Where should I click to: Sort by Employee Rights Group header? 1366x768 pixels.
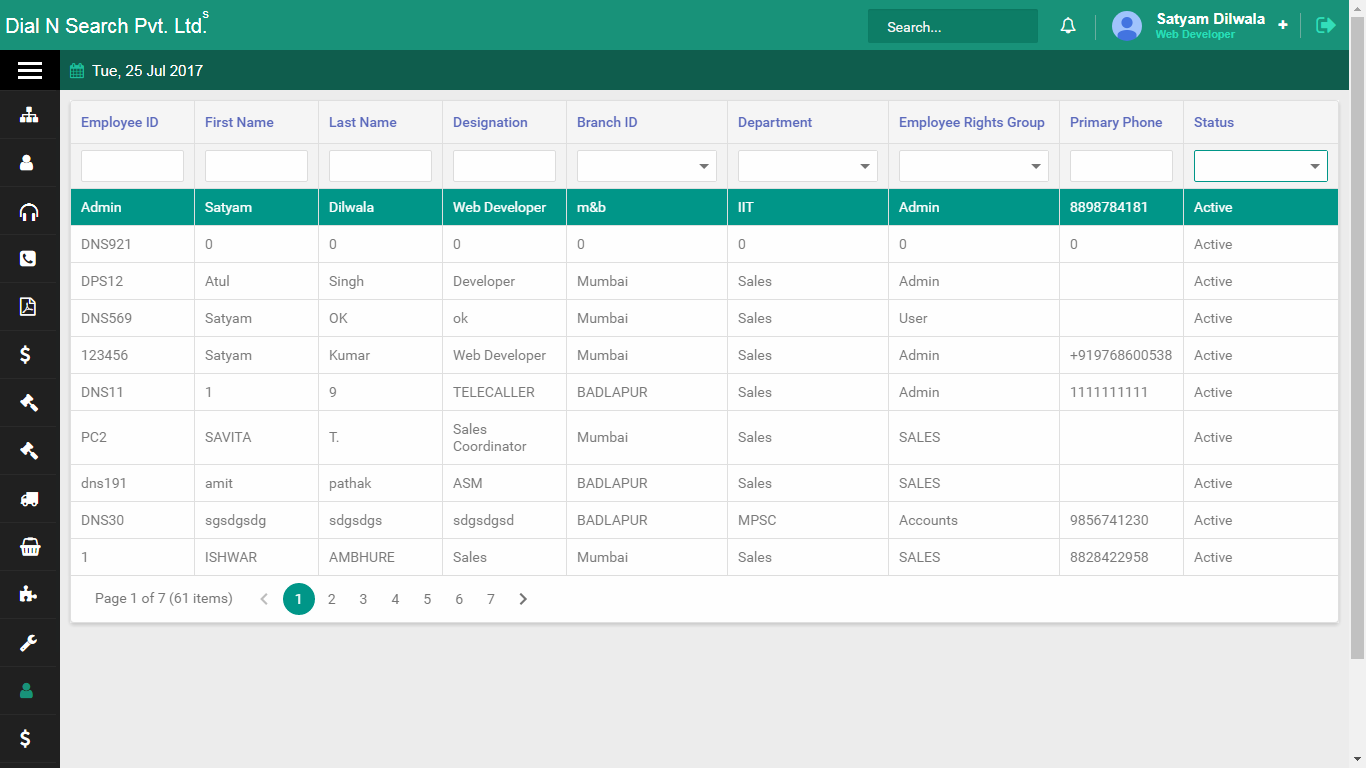coord(972,122)
